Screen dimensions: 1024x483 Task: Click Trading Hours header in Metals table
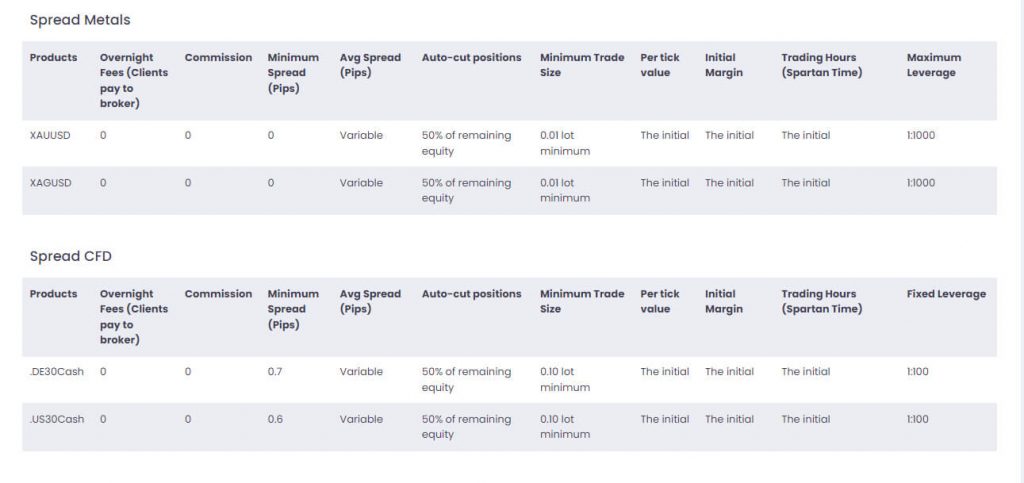click(821, 65)
